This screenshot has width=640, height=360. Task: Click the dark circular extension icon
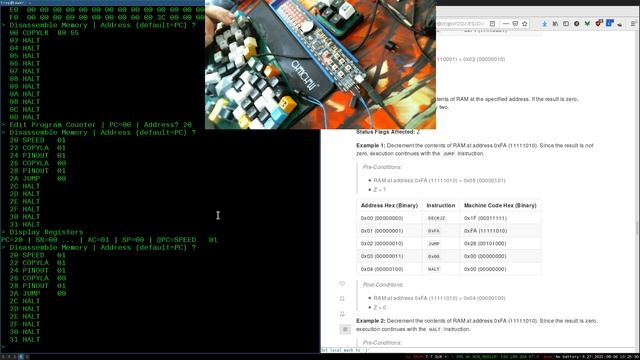(576, 24)
